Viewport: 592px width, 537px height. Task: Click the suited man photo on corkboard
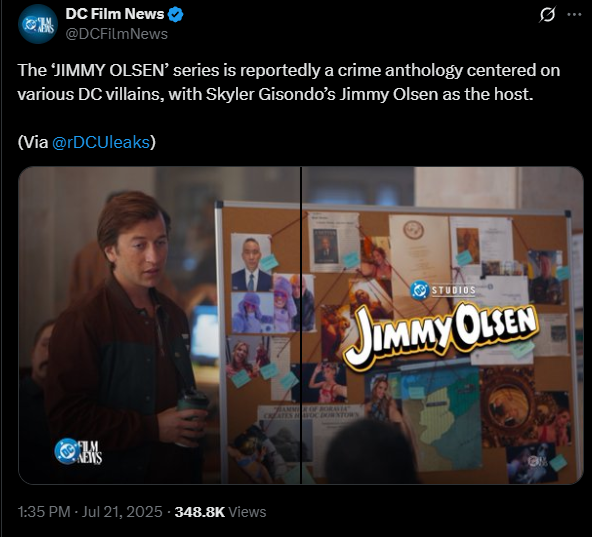(251, 262)
